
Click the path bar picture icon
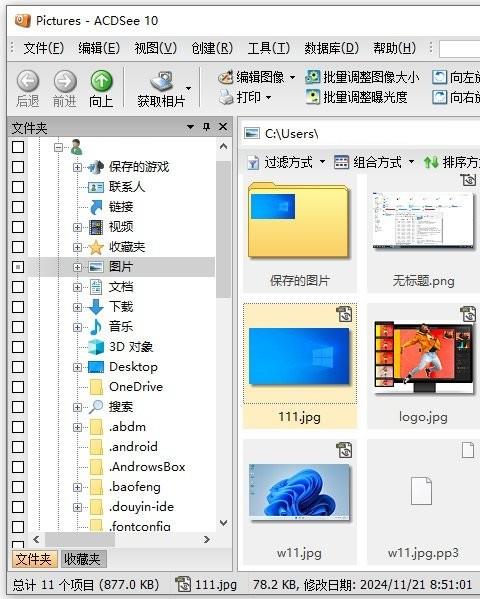click(x=252, y=134)
